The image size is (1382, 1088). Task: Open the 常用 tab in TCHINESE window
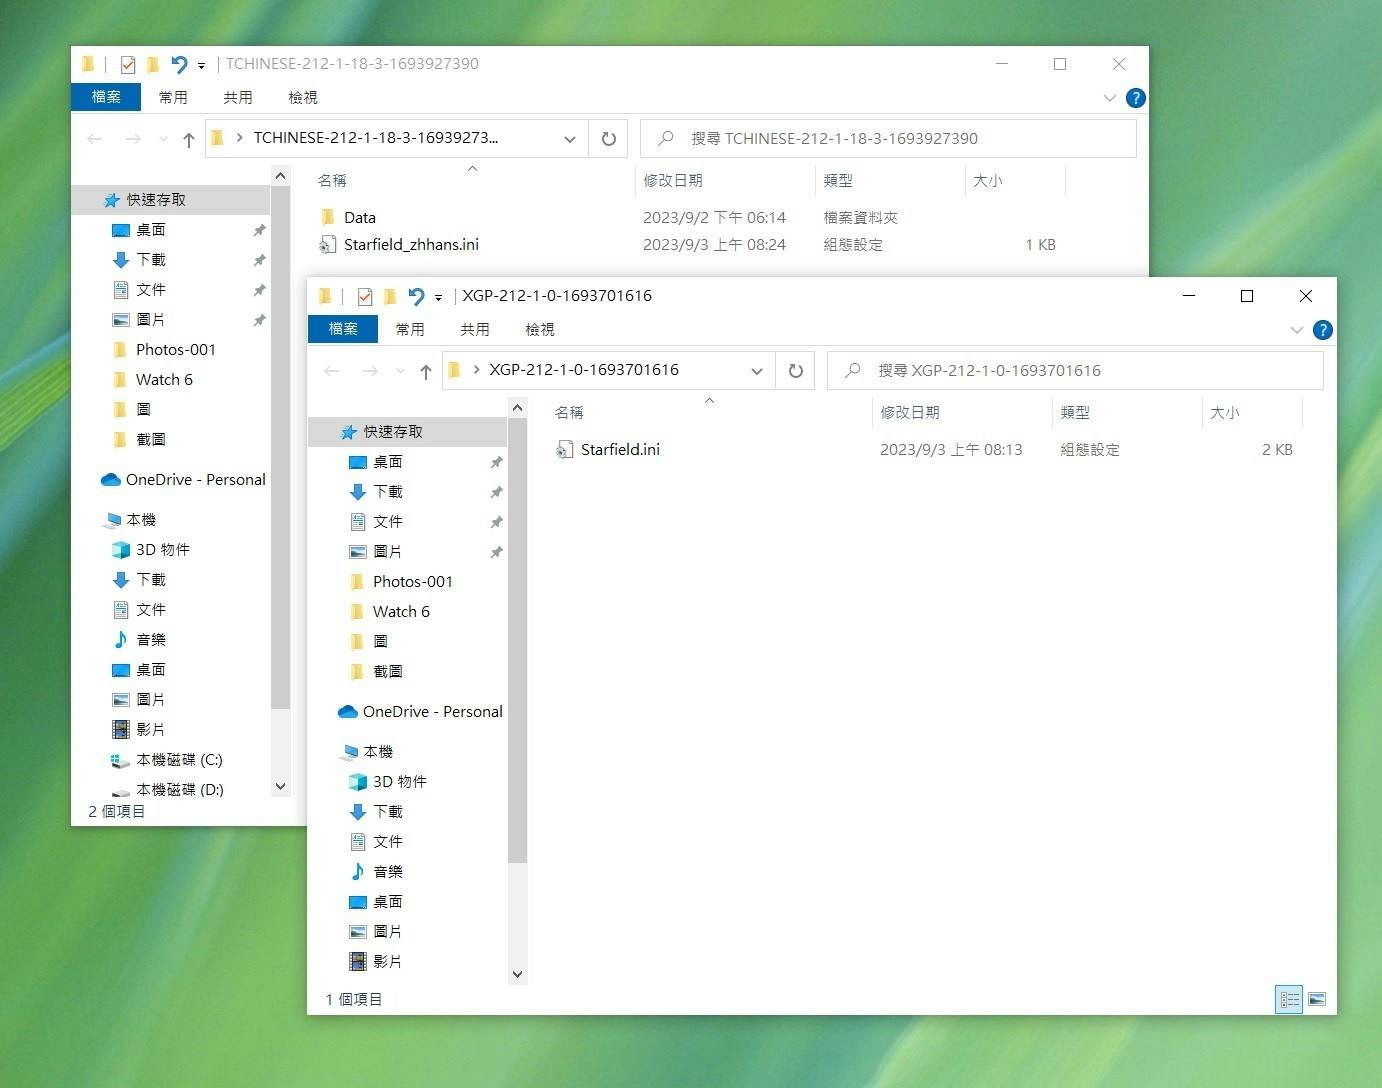(173, 97)
